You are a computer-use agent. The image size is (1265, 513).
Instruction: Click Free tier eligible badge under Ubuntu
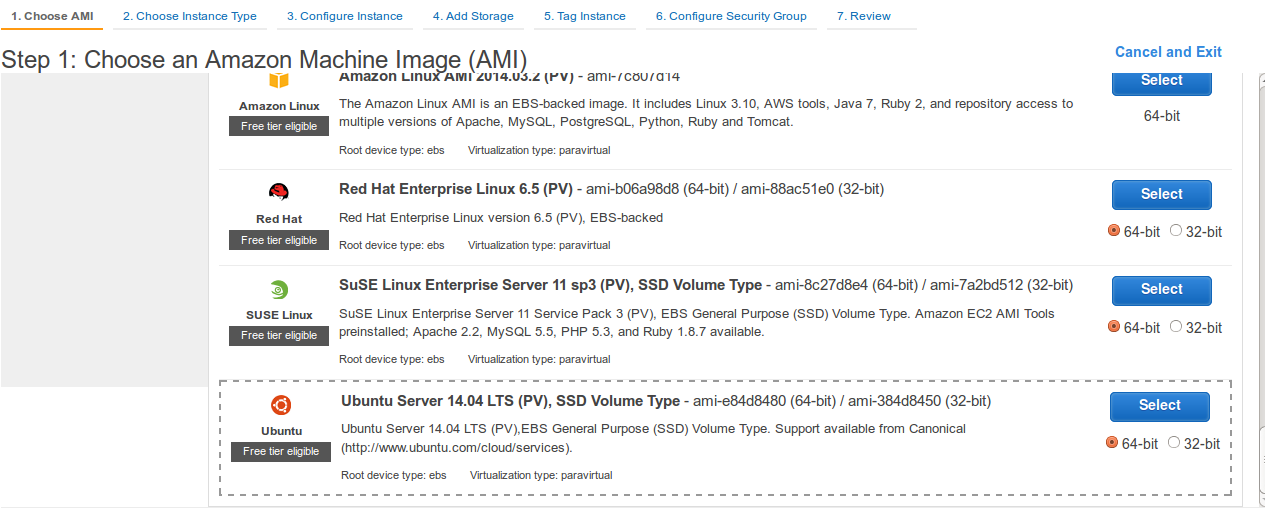pyautogui.click(x=281, y=452)
